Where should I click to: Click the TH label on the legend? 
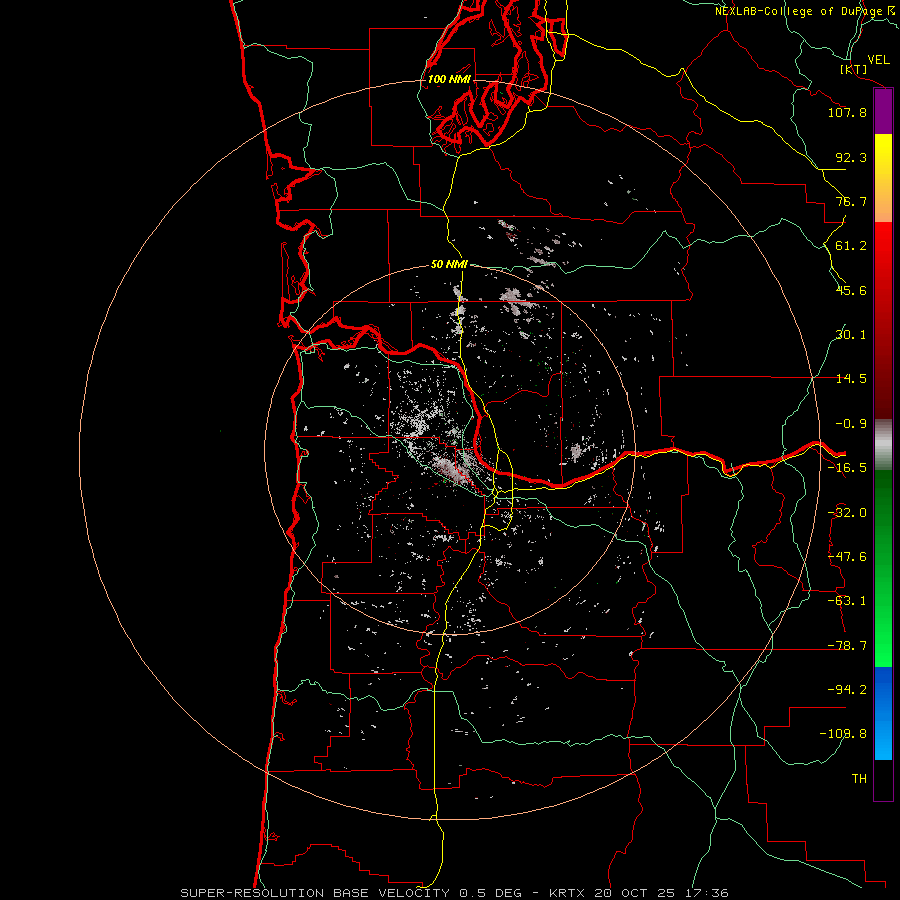point(859,778)
